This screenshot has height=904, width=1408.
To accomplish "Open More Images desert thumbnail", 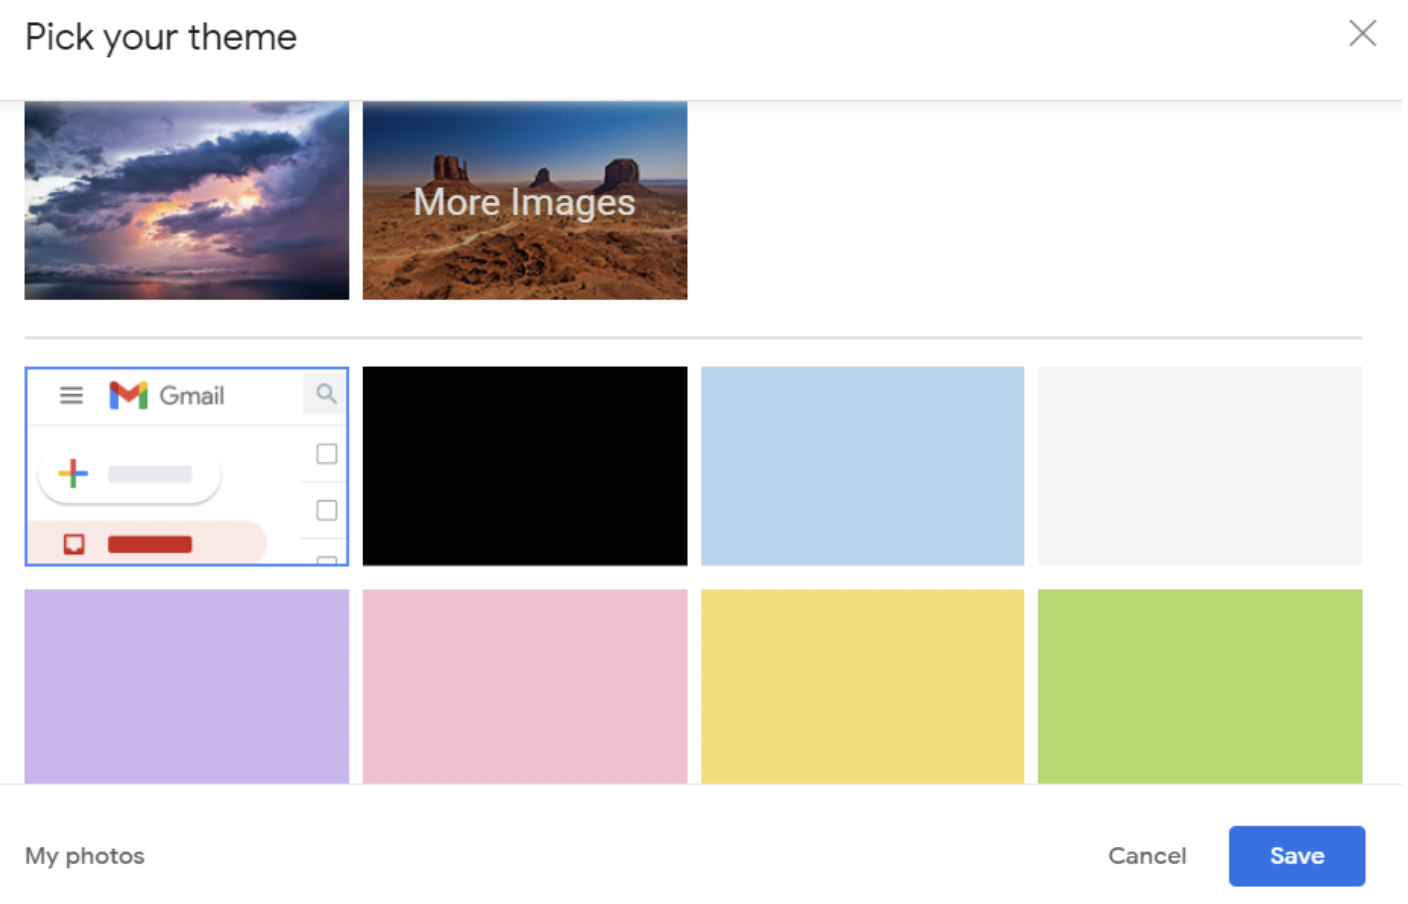I will pos(525,200).
